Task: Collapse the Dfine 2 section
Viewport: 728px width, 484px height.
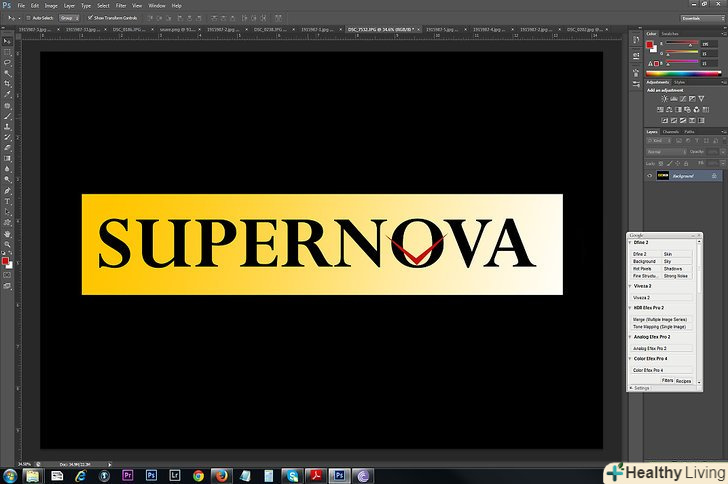Action: tap(630, 242)
